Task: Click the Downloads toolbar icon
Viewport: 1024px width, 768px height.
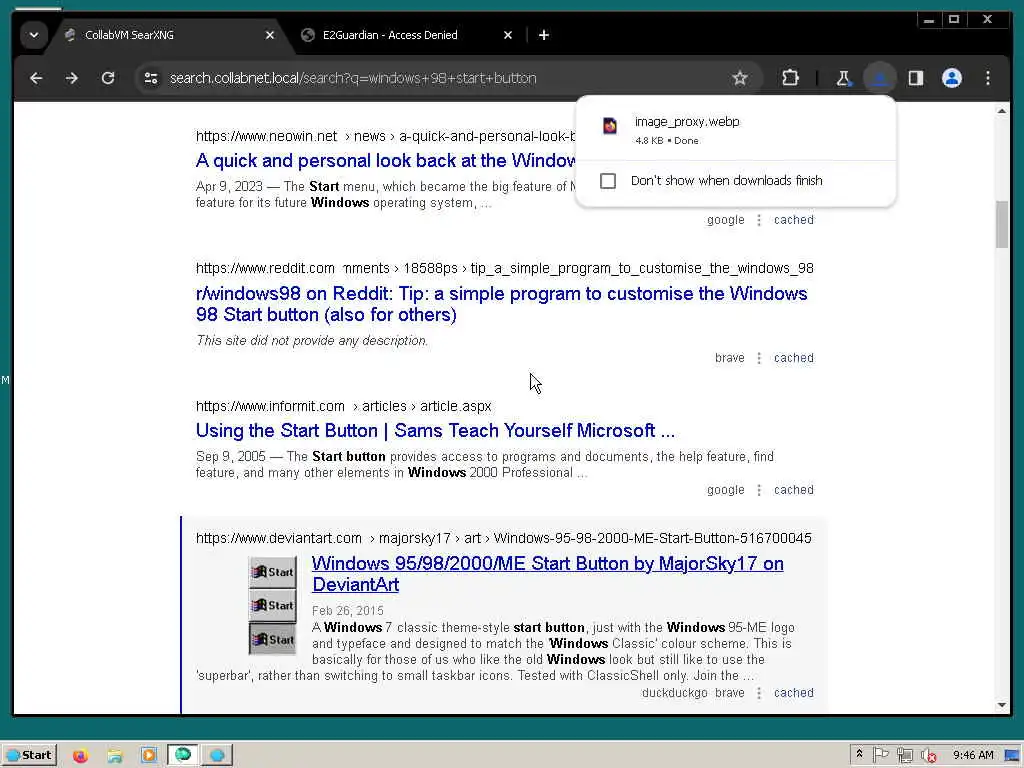Action: click(x=880, y=78)
